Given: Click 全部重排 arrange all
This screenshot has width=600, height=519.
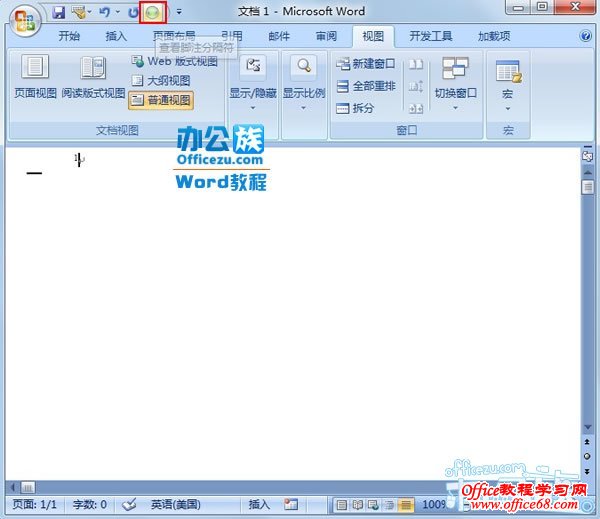Looking at the screenshot, I should coord(365,86).
